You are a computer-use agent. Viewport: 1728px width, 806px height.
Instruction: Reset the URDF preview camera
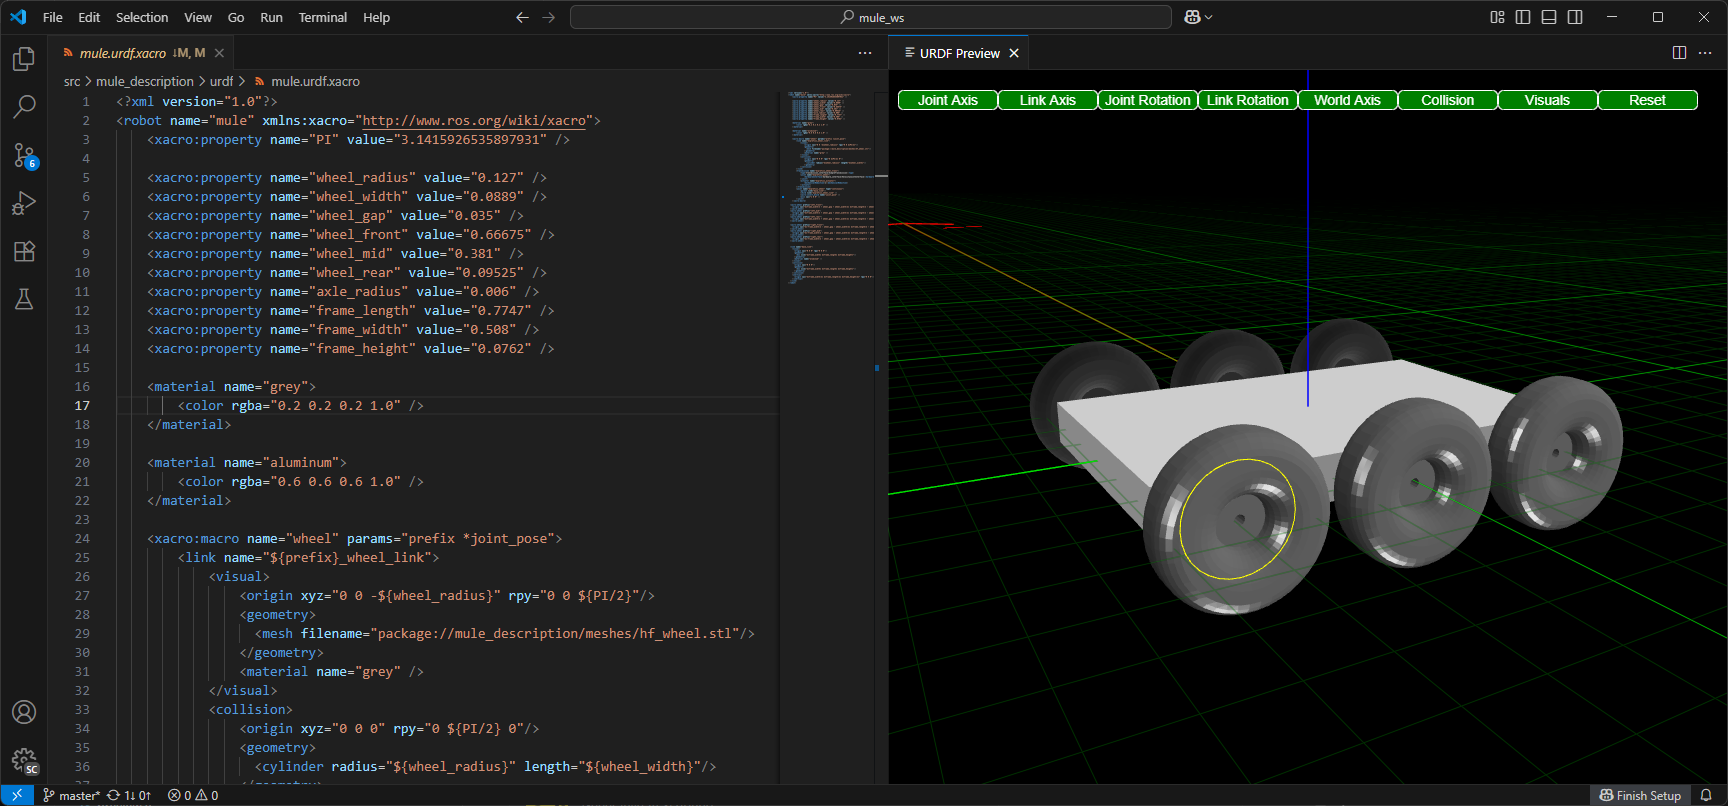(x=1648, y=100)
